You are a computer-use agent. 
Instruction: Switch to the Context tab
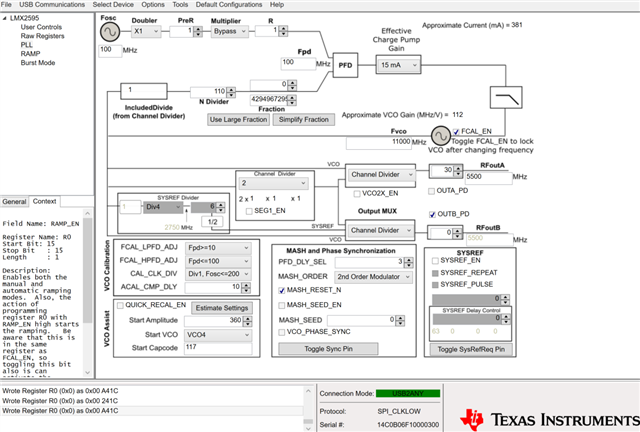[44, 201]
